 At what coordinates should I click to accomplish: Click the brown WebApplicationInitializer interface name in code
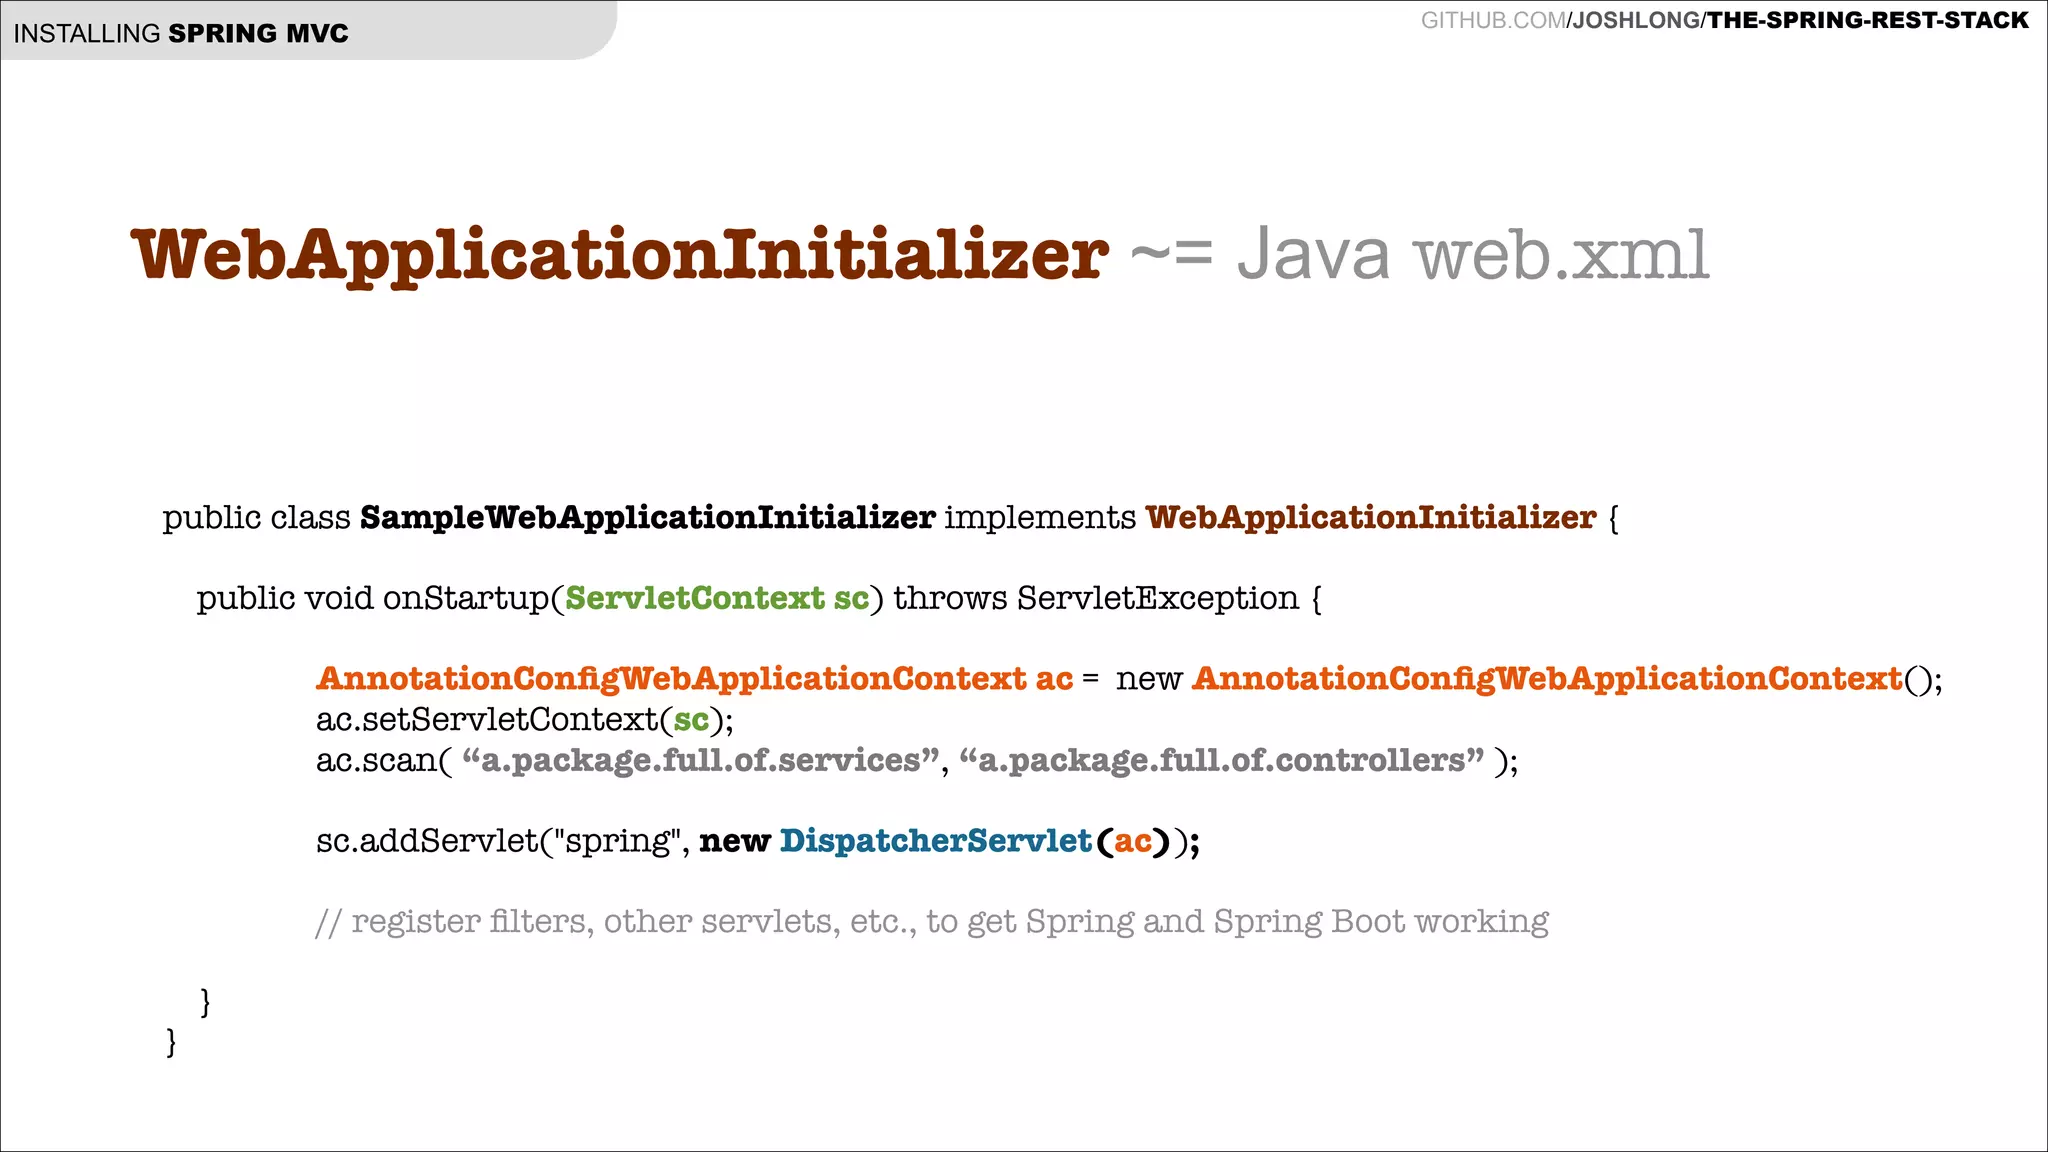point(1370,518)
